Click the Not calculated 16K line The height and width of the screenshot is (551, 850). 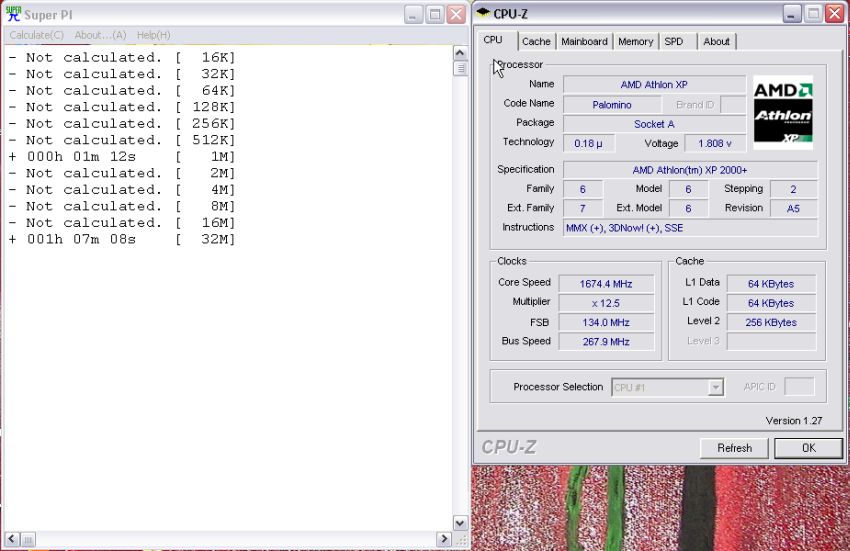coord(122,57)
